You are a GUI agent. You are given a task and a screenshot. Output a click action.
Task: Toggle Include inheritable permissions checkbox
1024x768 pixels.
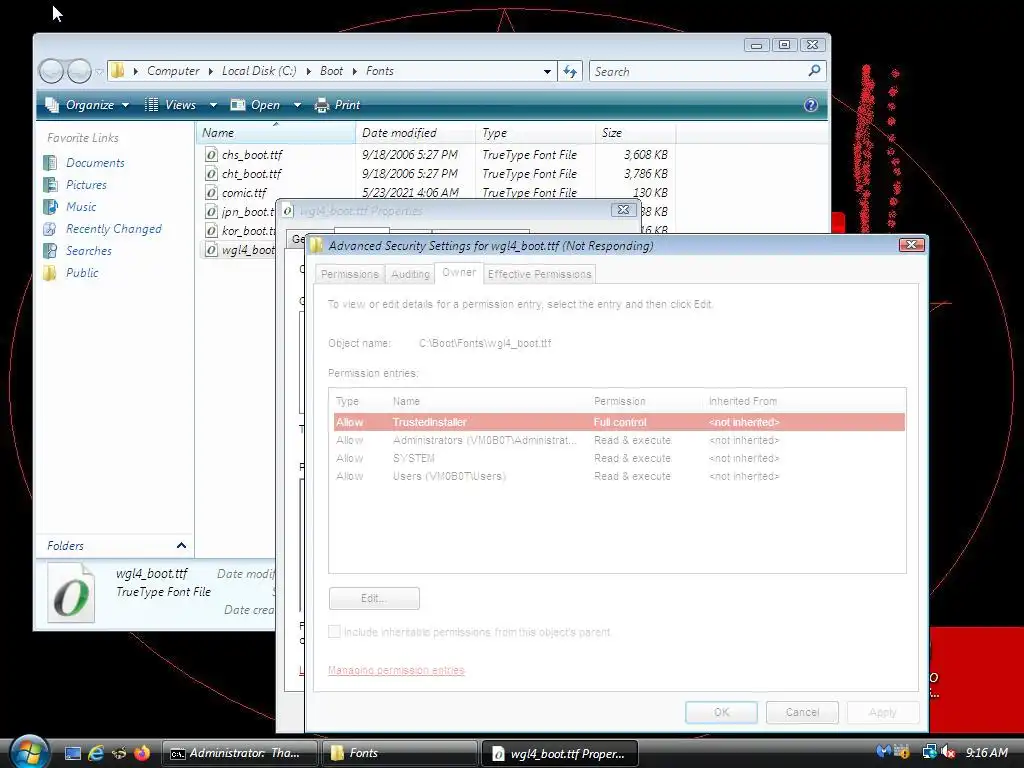pyautogui.click(x=334, y=632)
